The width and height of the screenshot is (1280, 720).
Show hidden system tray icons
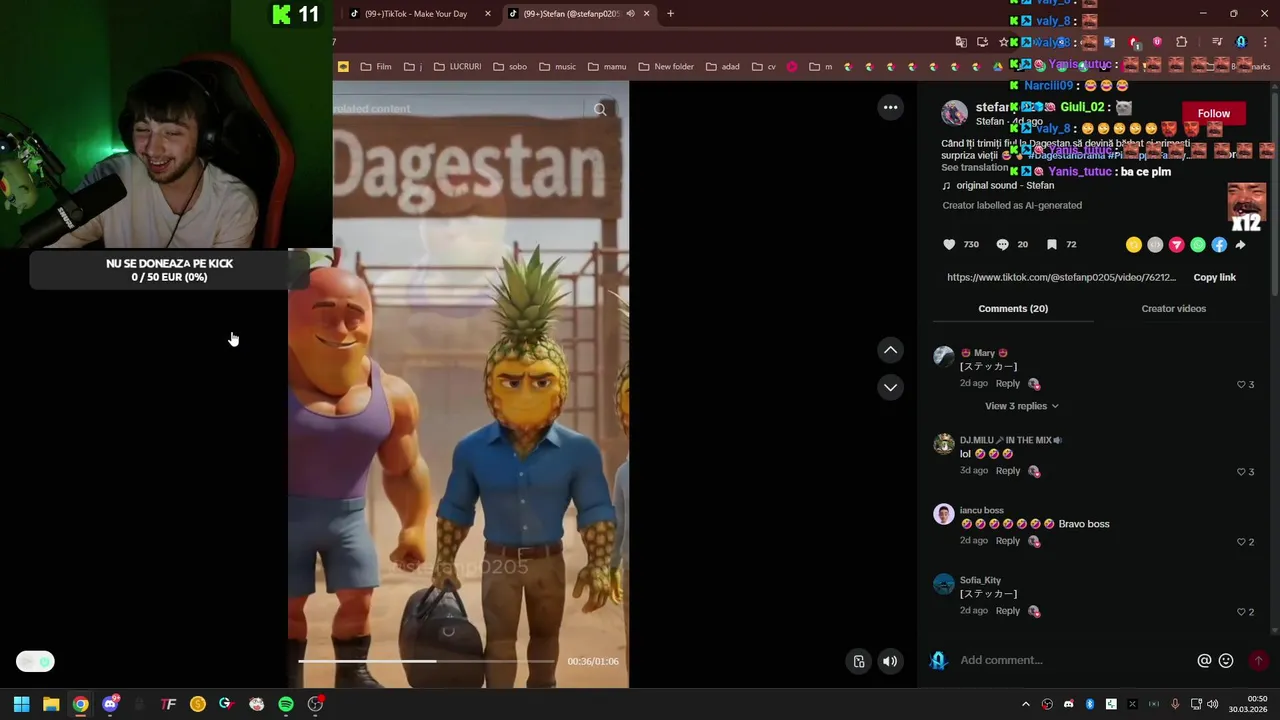pyautogui.click(x=1025, y=704)
